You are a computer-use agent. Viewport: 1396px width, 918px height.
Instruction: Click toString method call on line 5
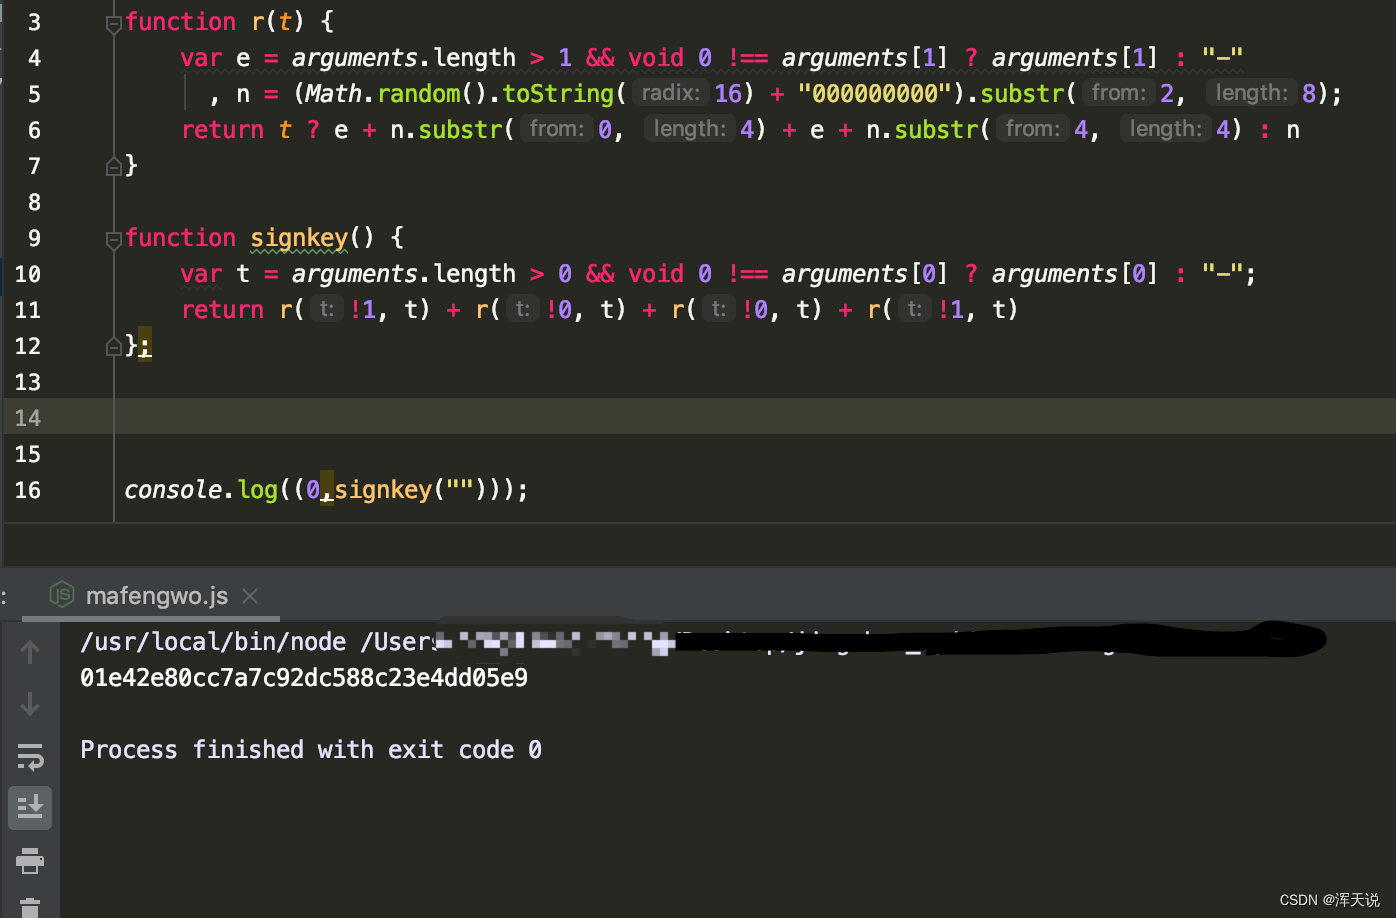(558, 94)
